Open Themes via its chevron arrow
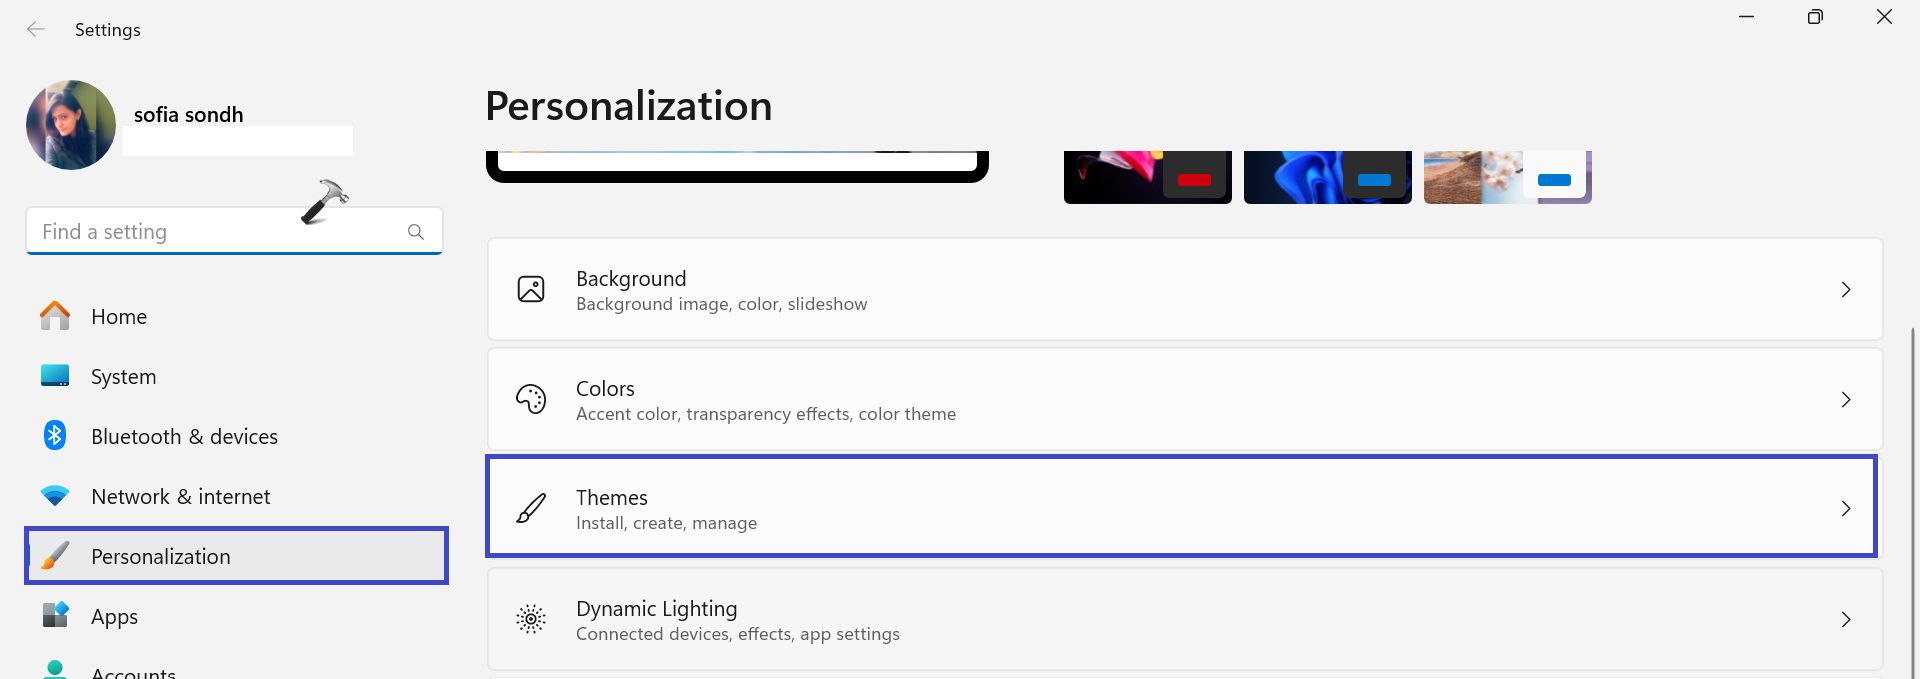The height and width of the screenshot is (679, 1920). pyautogui.click(x=1846, y=509)
